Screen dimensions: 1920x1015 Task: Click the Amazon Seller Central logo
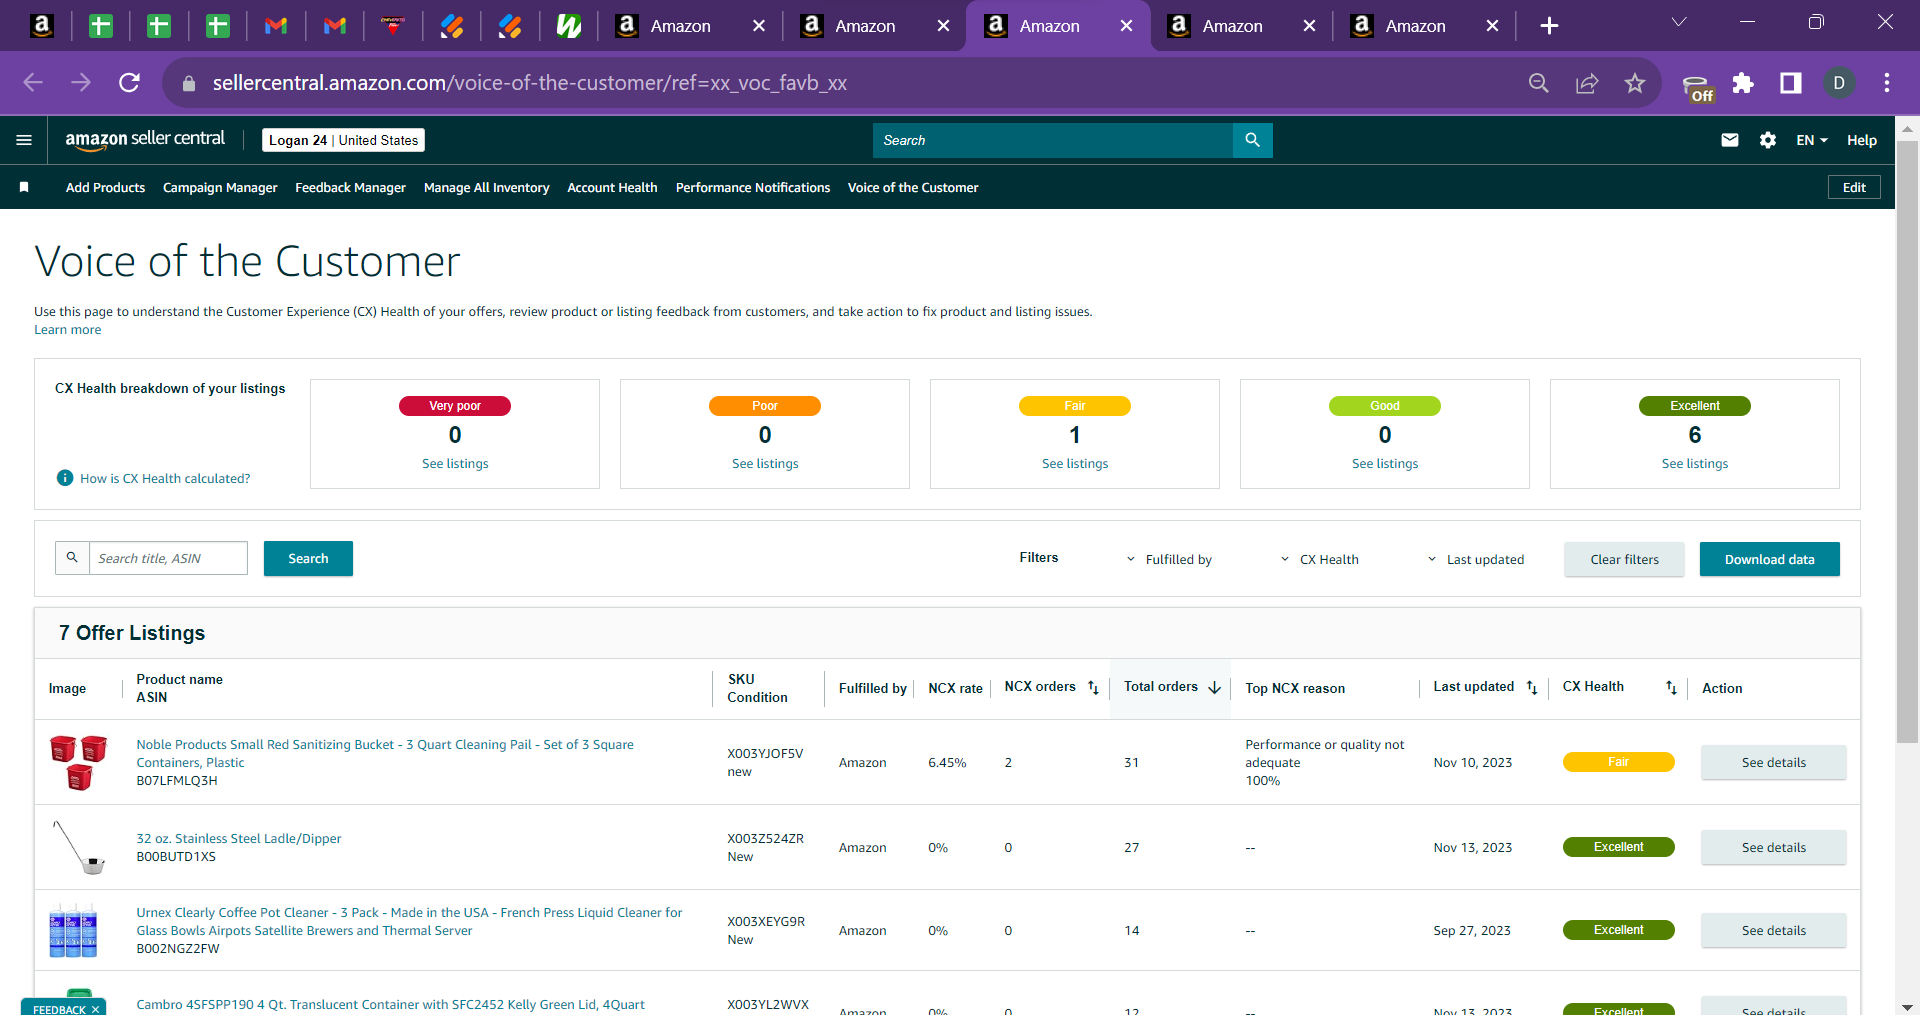click(x=145, y=140)
